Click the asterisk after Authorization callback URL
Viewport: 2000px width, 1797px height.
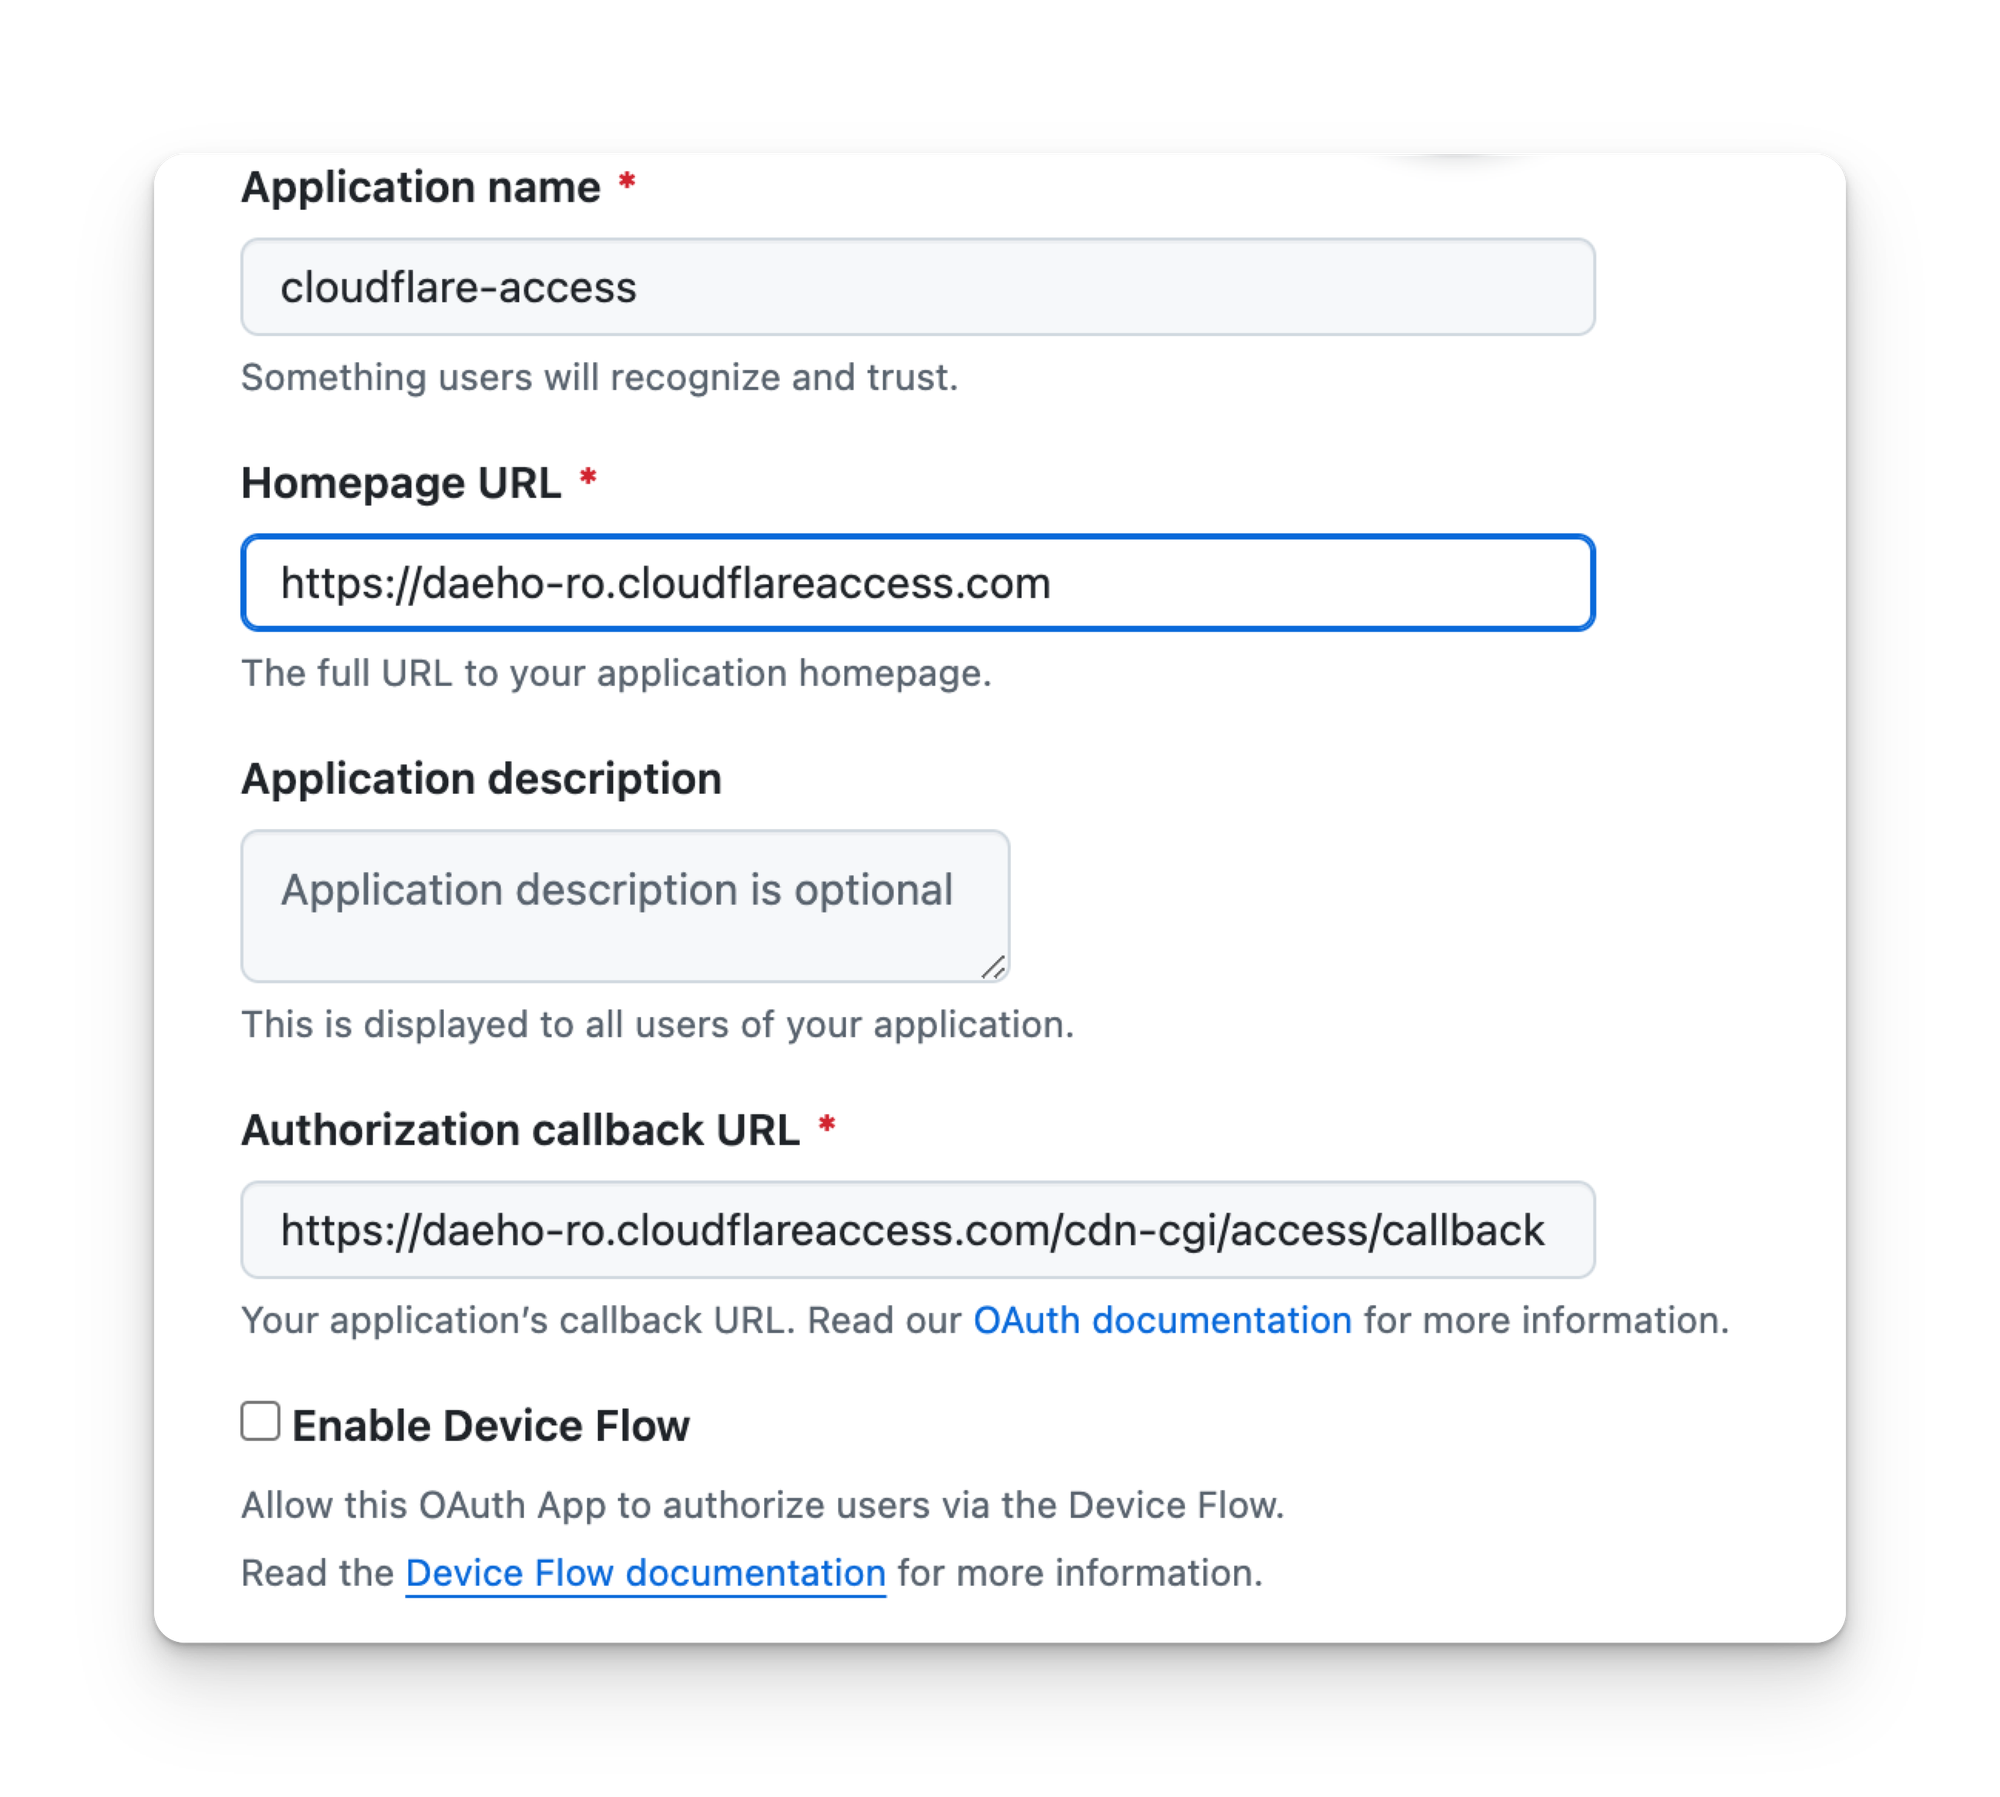pyautogui.click(x=827, y=1125)
